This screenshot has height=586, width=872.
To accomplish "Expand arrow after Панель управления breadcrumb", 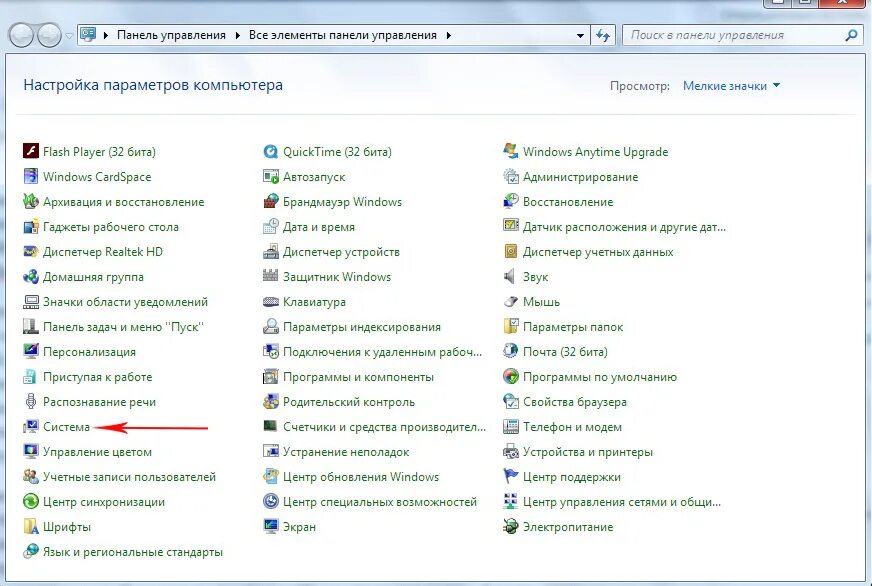I will (x=237, y=35).
